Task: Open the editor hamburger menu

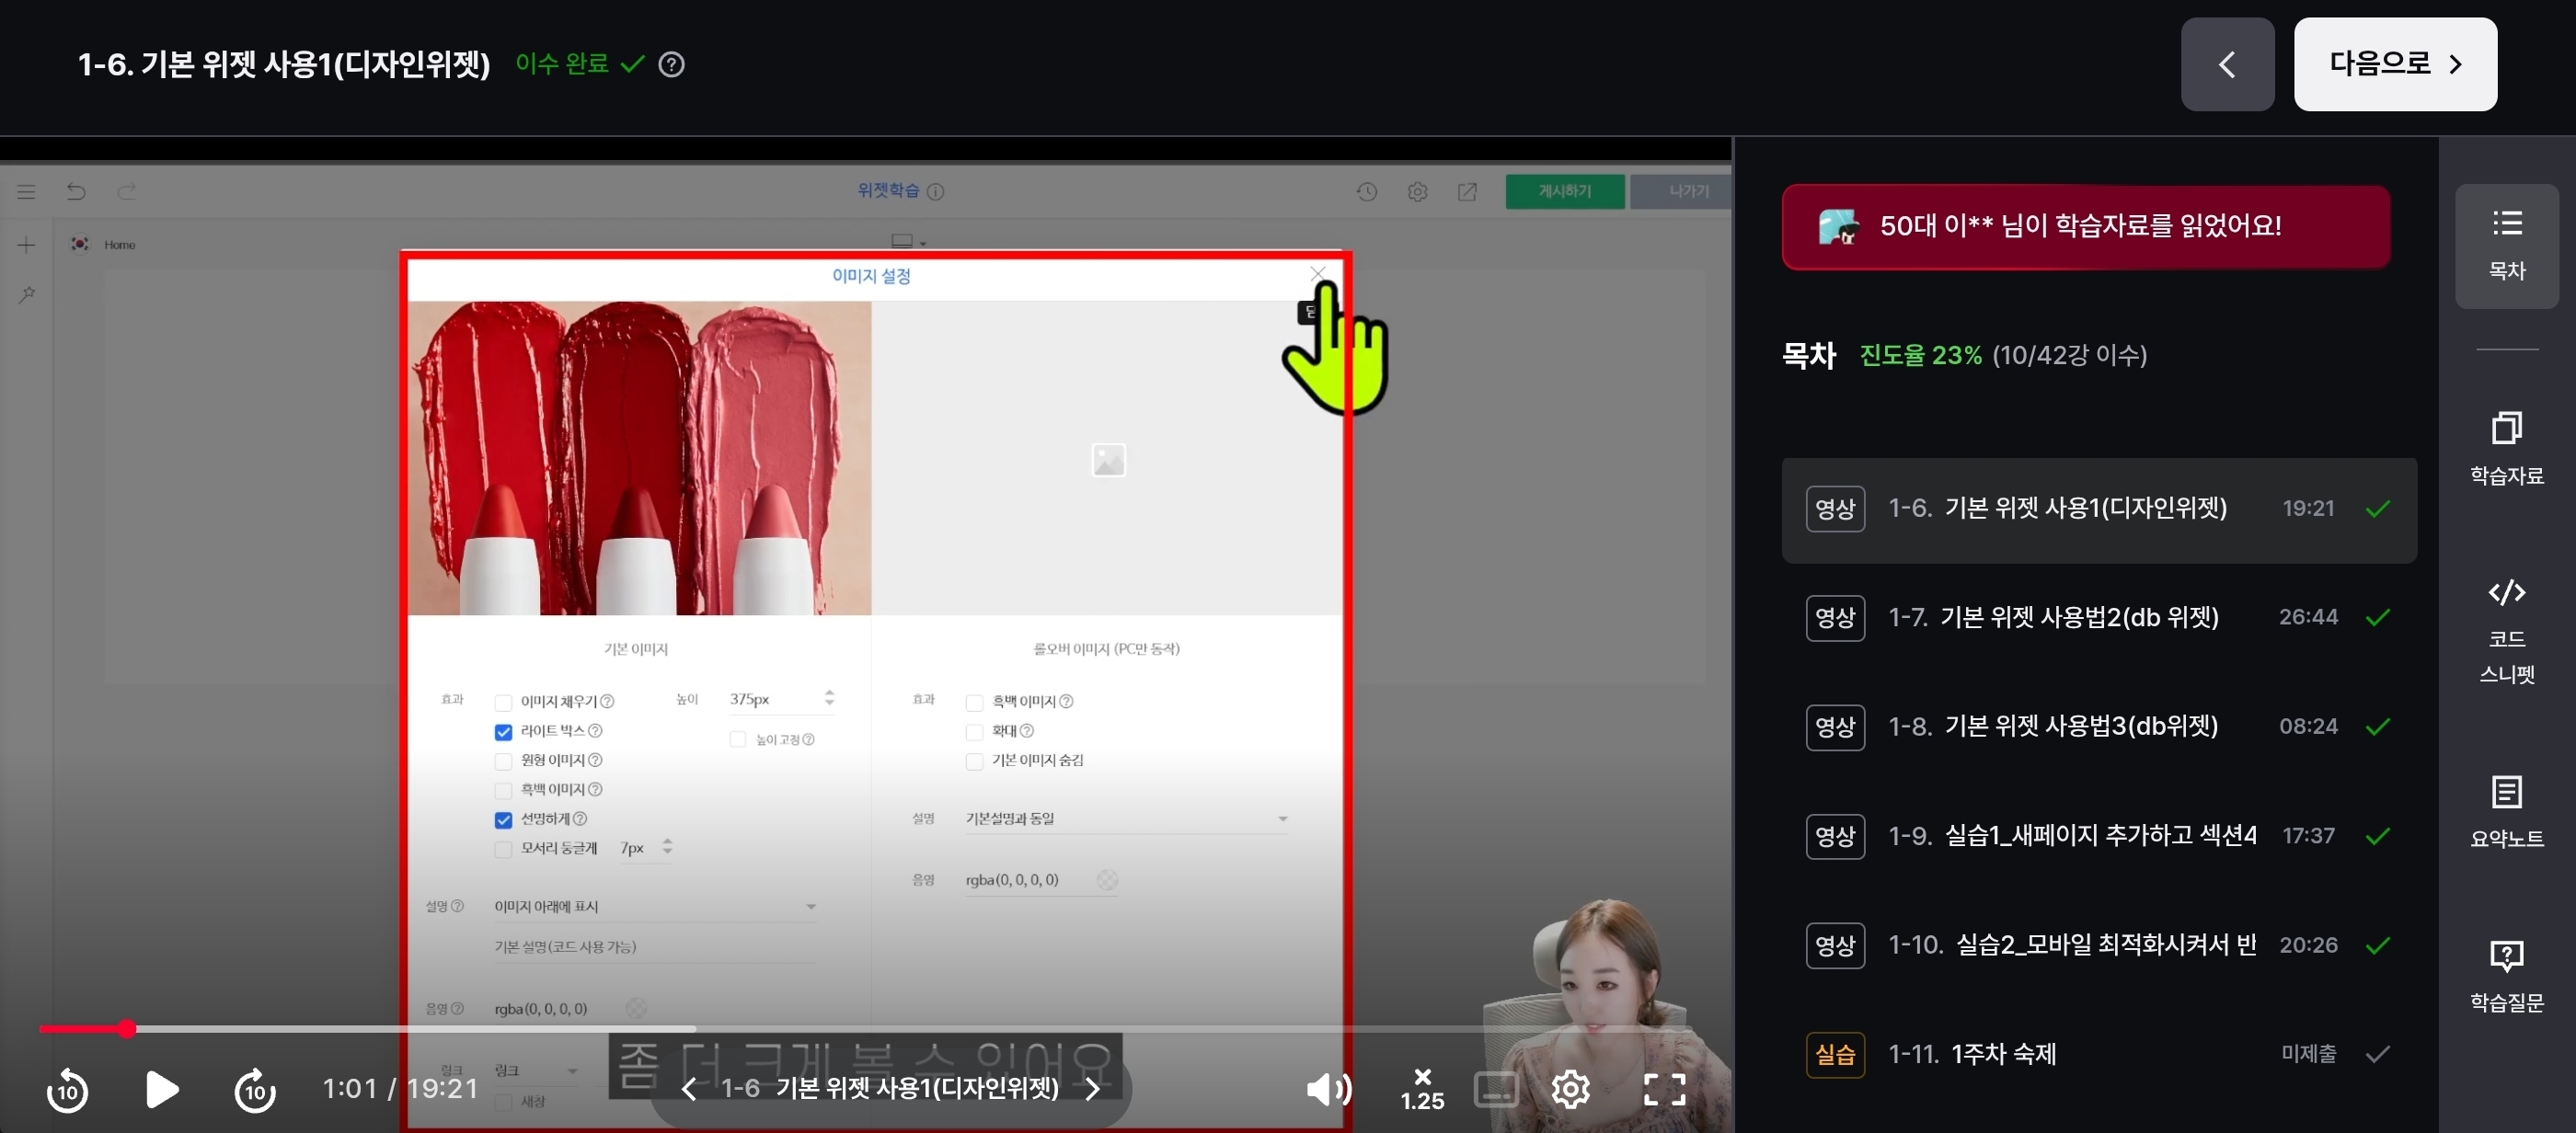Action: pyautogui.click(x=26, y=191)
